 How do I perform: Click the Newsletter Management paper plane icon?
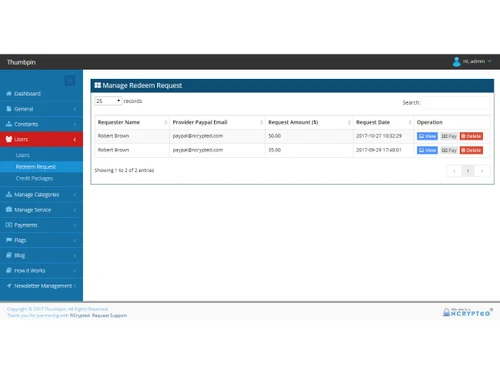click(9, 286)
